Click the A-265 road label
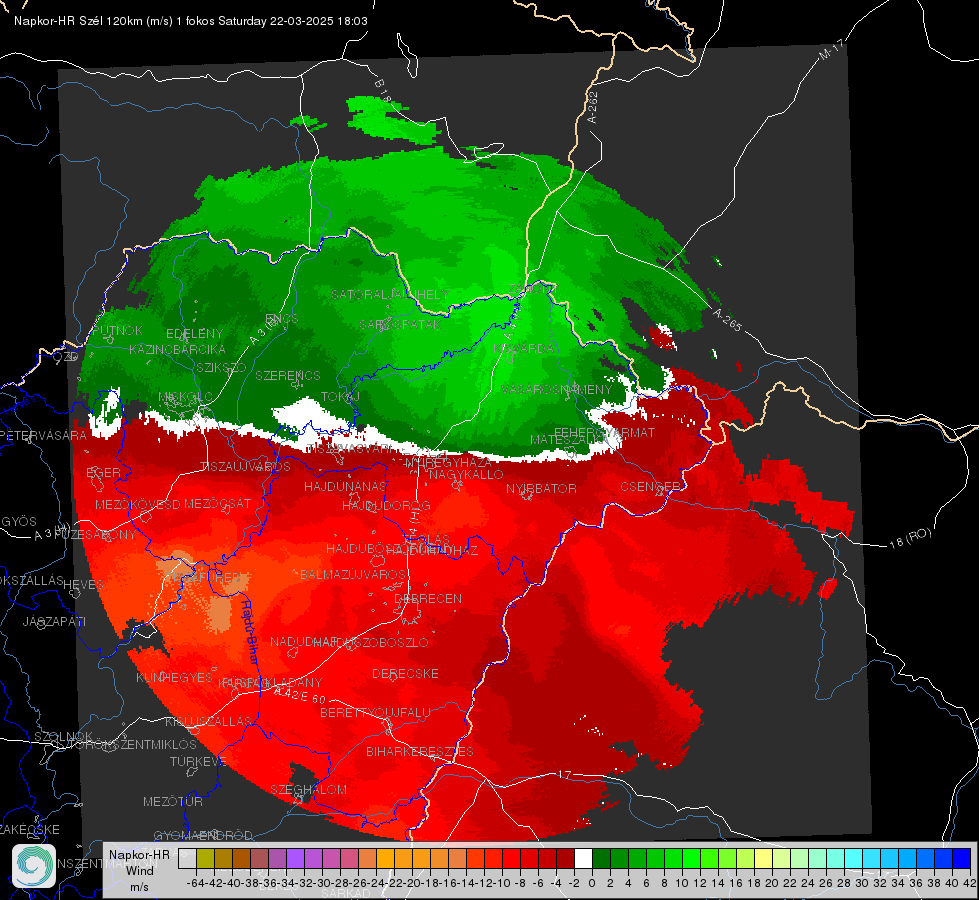 point(727,320)
